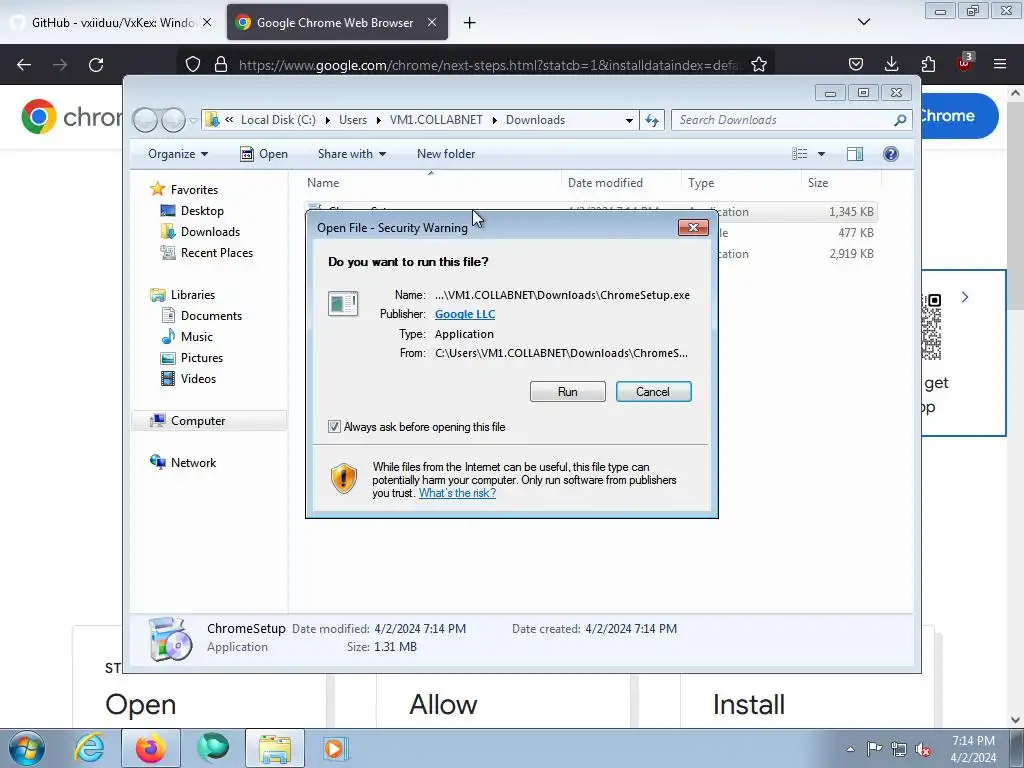
Task: Open the Share with dropdown
Action: point(351,154)
